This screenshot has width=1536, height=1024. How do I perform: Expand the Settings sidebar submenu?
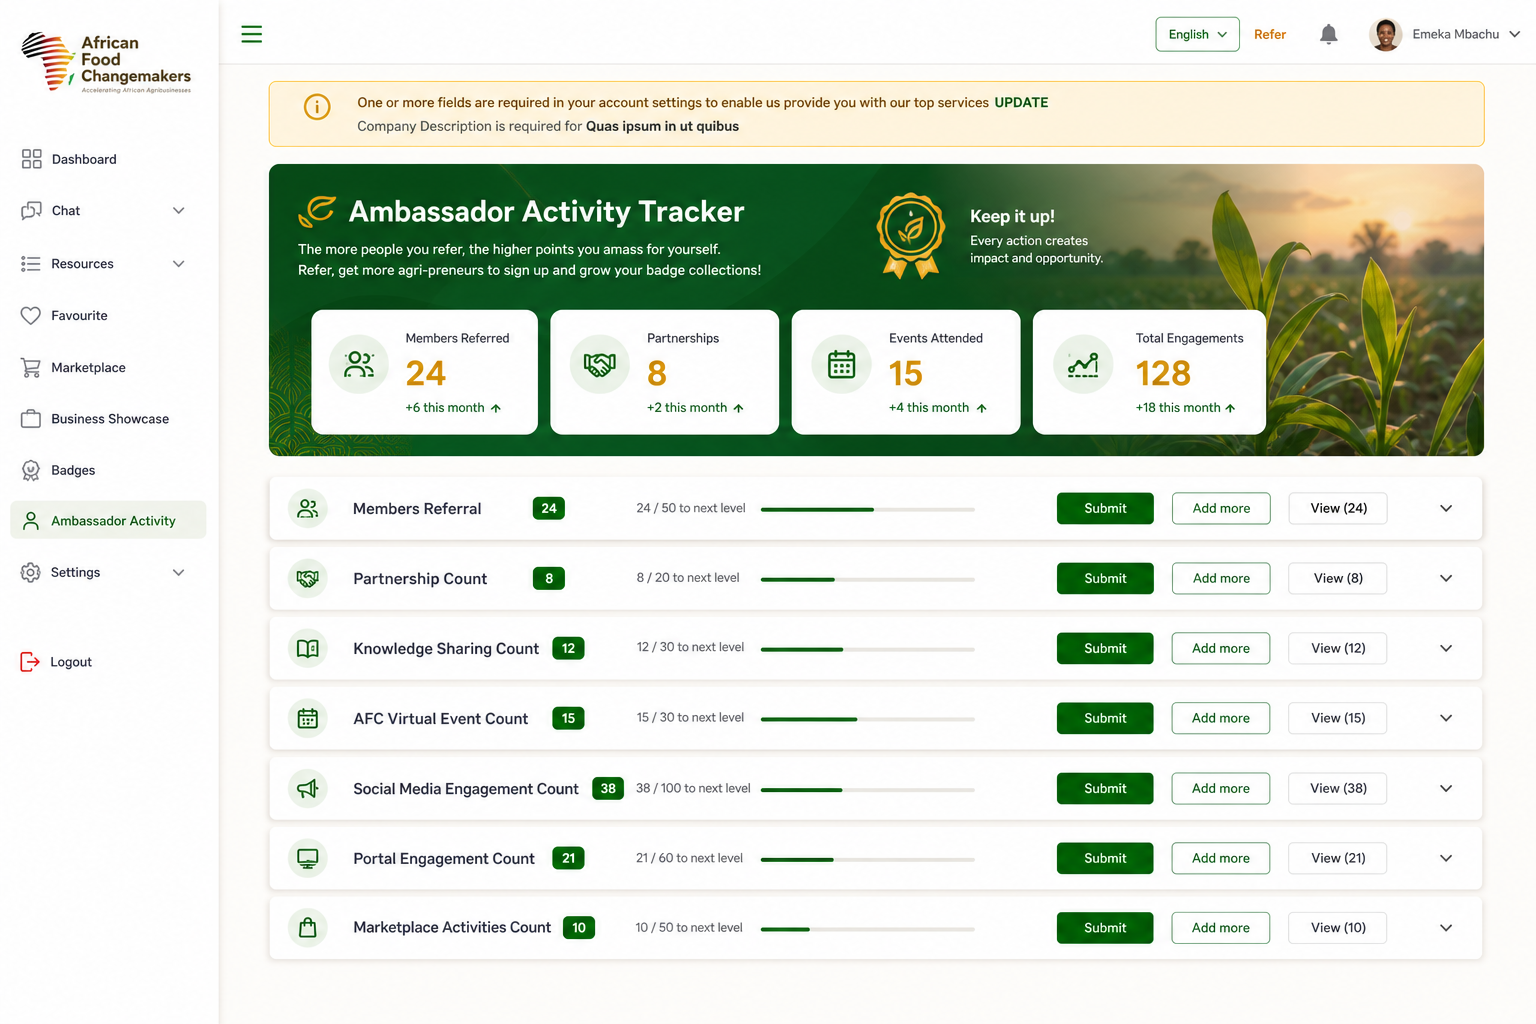click(179, 573)
